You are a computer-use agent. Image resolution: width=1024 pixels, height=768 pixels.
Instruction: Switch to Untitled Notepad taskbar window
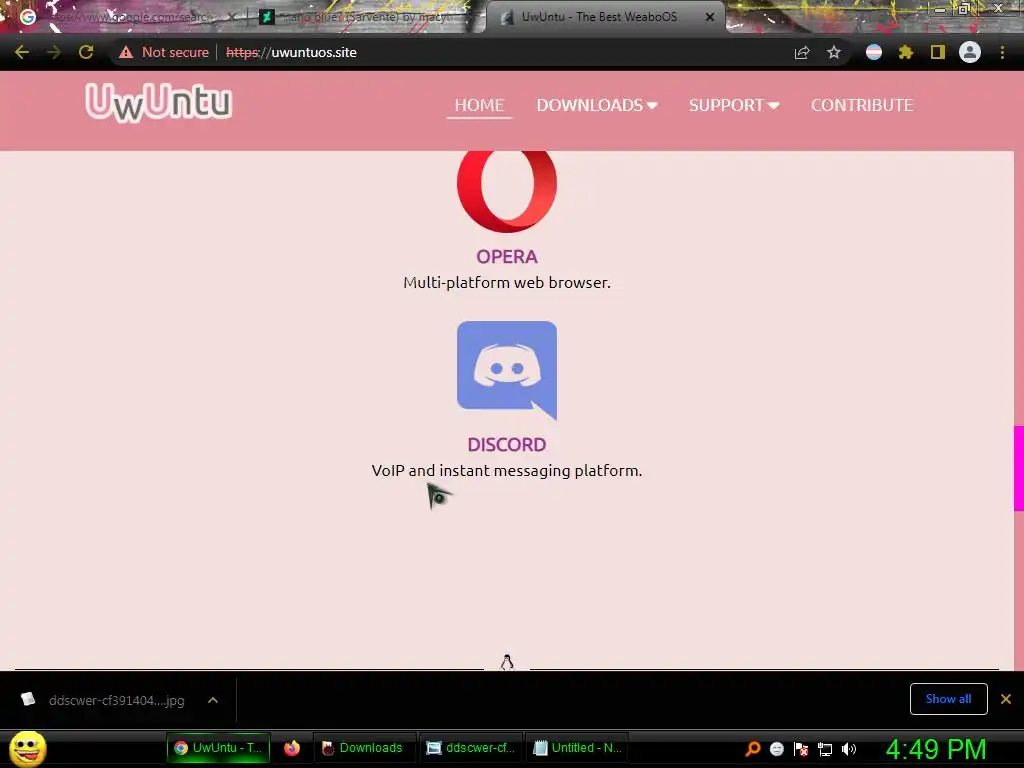(577, 748)
